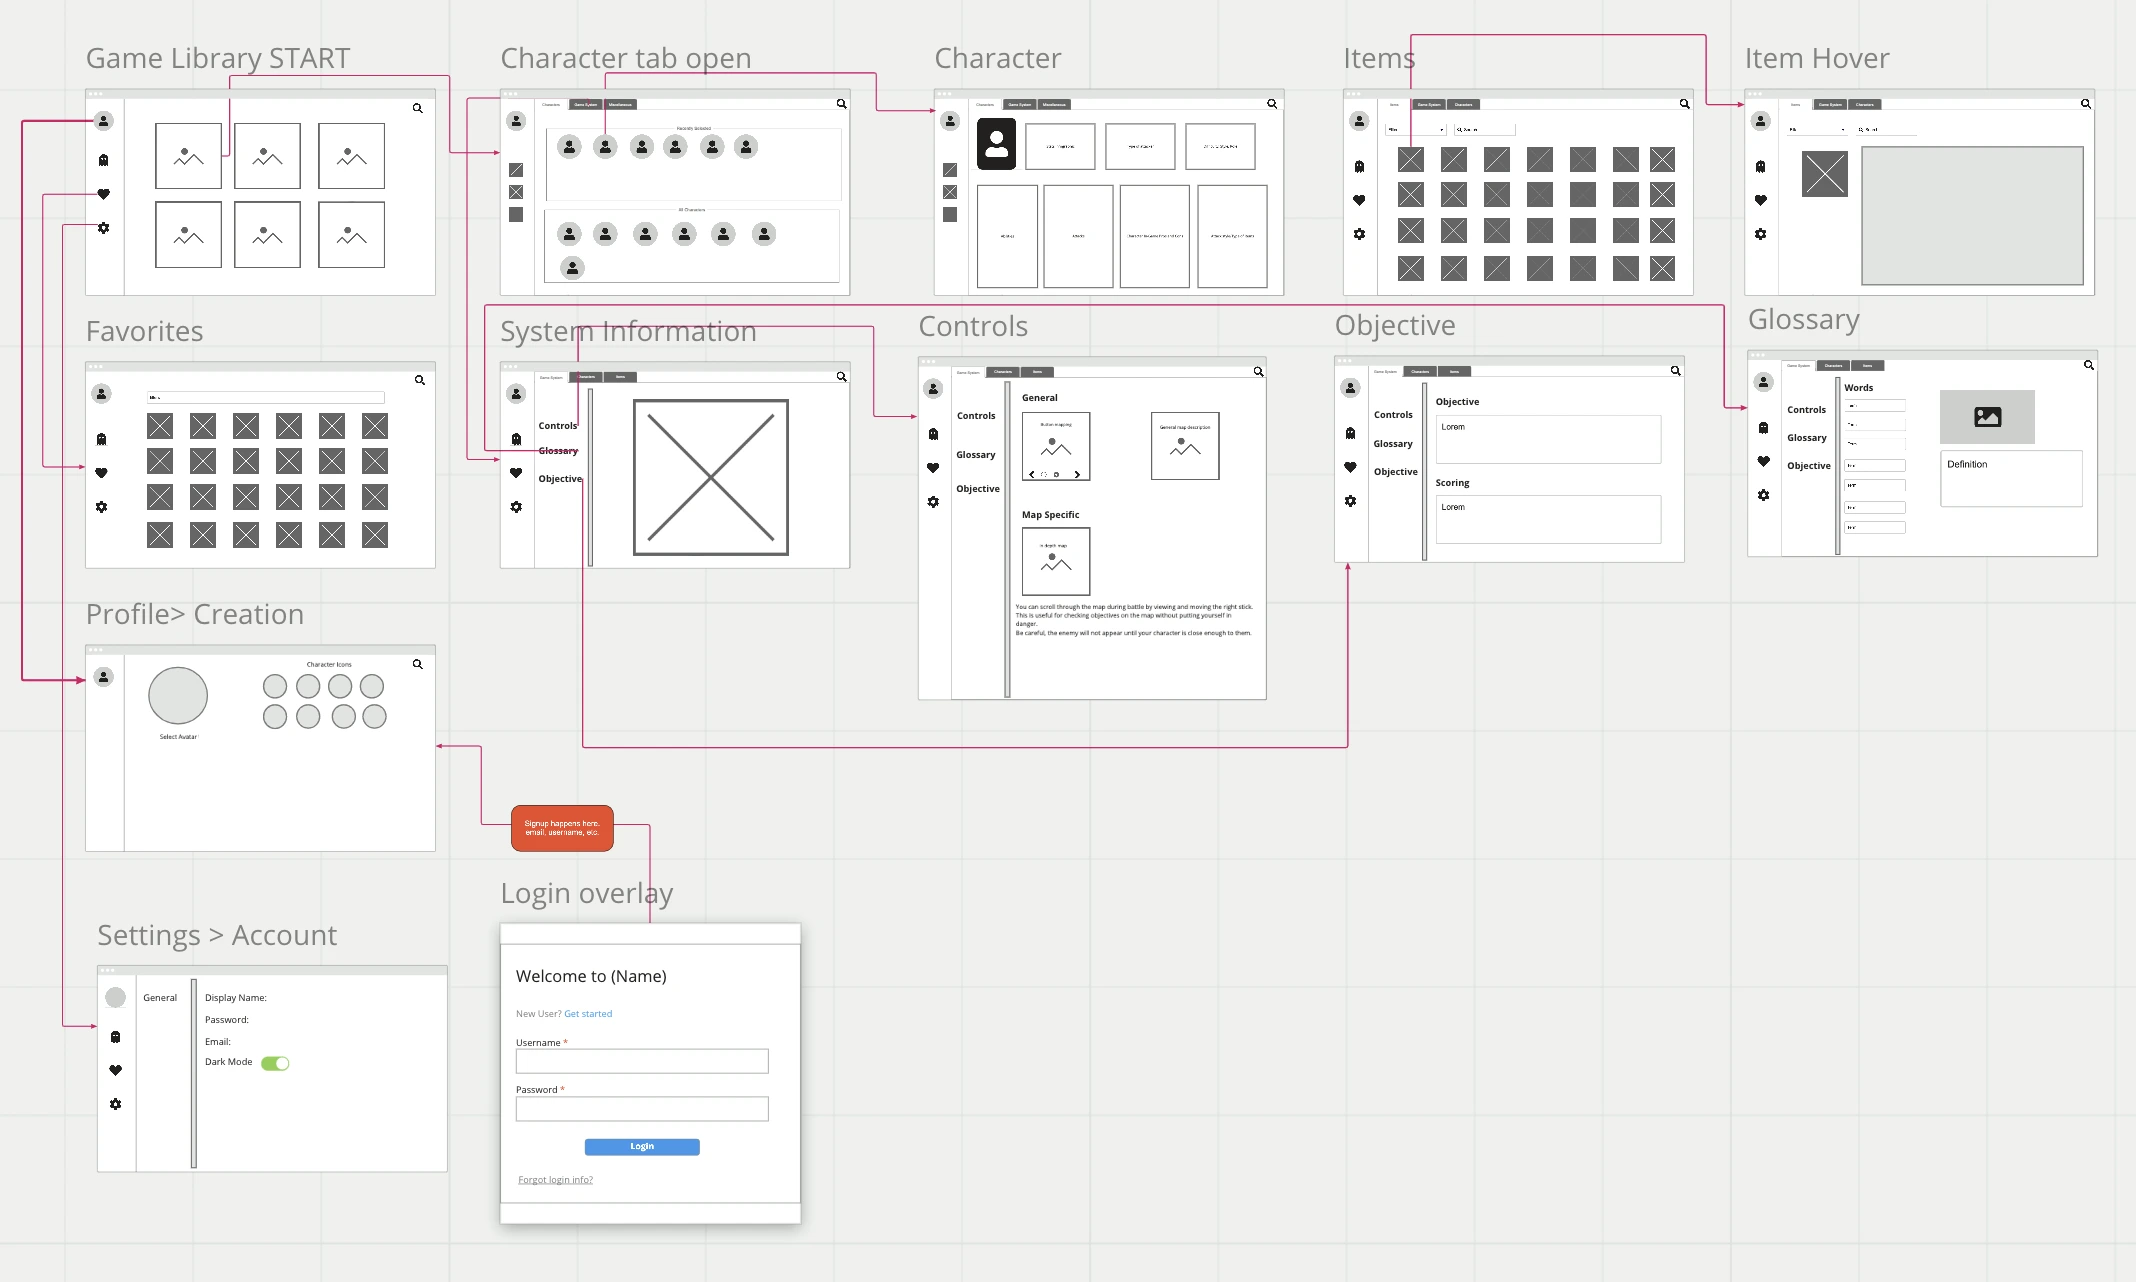Click the ghost icon in Favorites sidebar
This screenshot has height=1282, width=2136.
(x=101, y=439)
